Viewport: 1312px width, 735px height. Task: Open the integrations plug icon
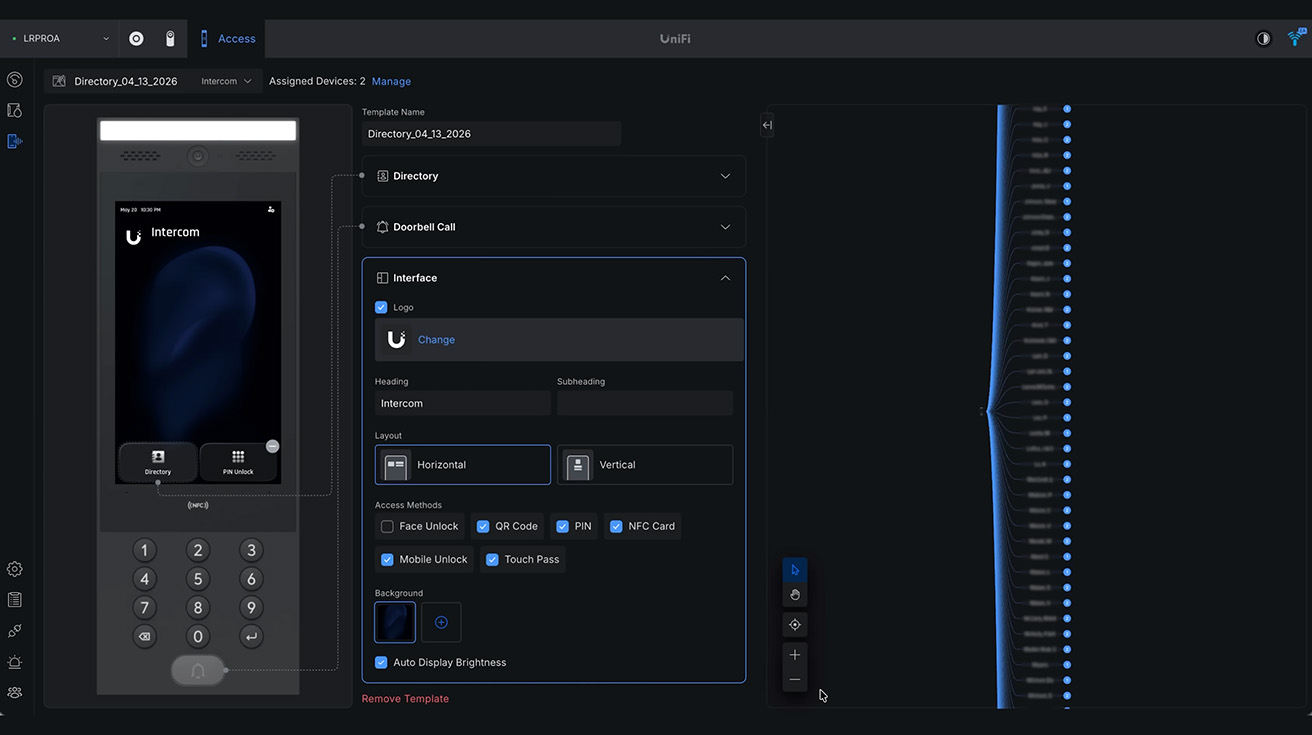[14, 631]
